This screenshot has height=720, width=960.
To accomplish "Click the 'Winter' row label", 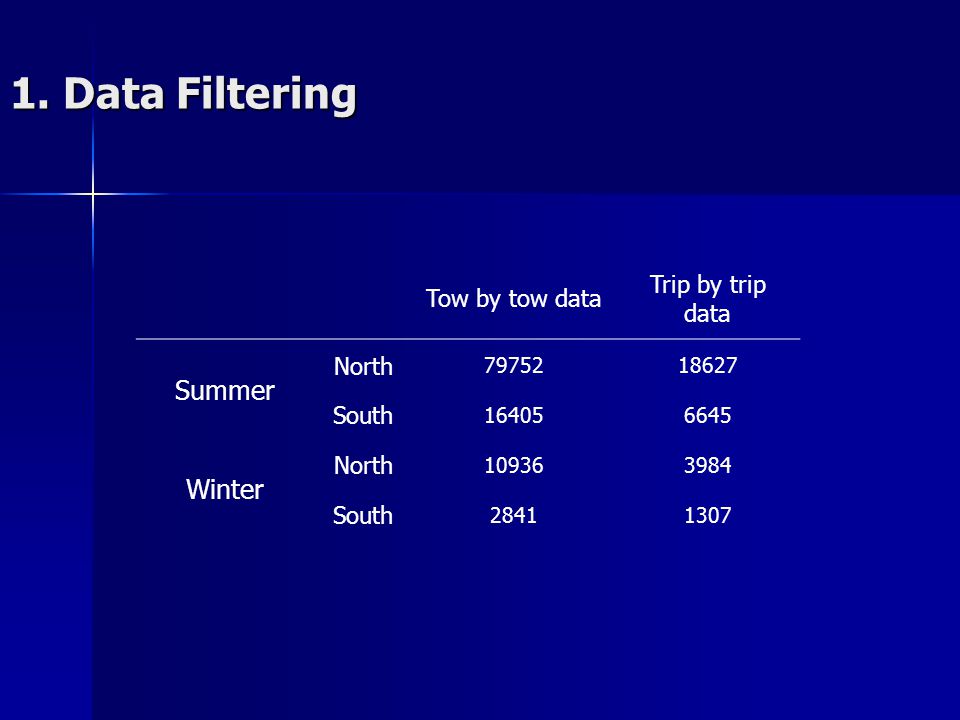I will coord(225,489).
